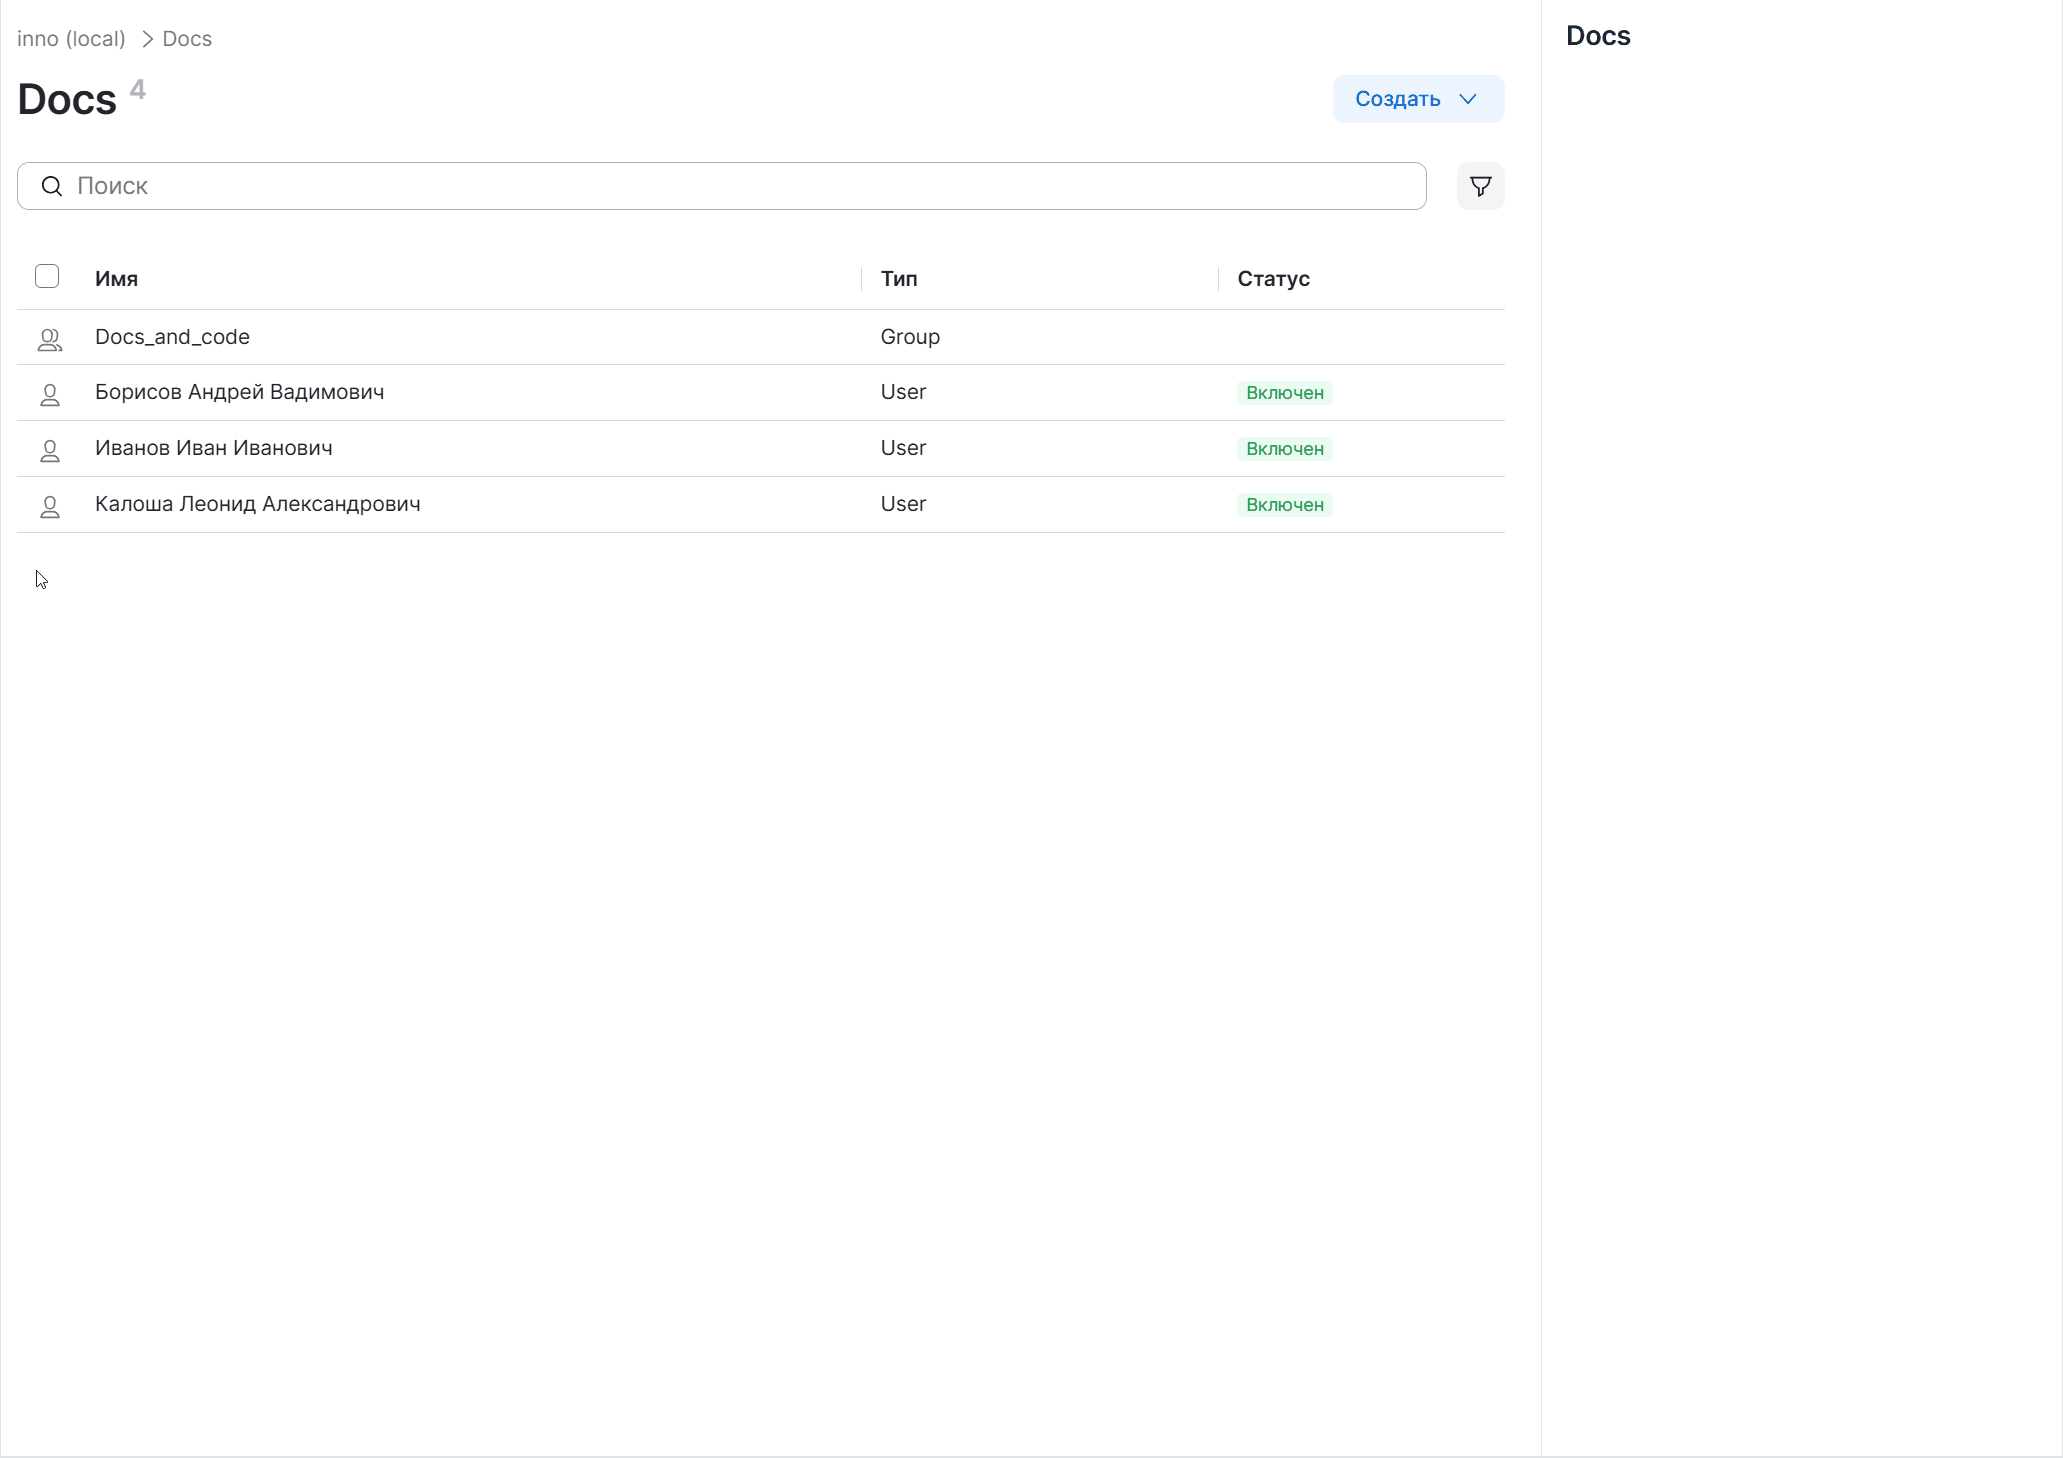Toggle the select-all checkbox in header
The width and height of the screenshot is (2063, 1458).
pyautogui.click(x=47, y=276)
